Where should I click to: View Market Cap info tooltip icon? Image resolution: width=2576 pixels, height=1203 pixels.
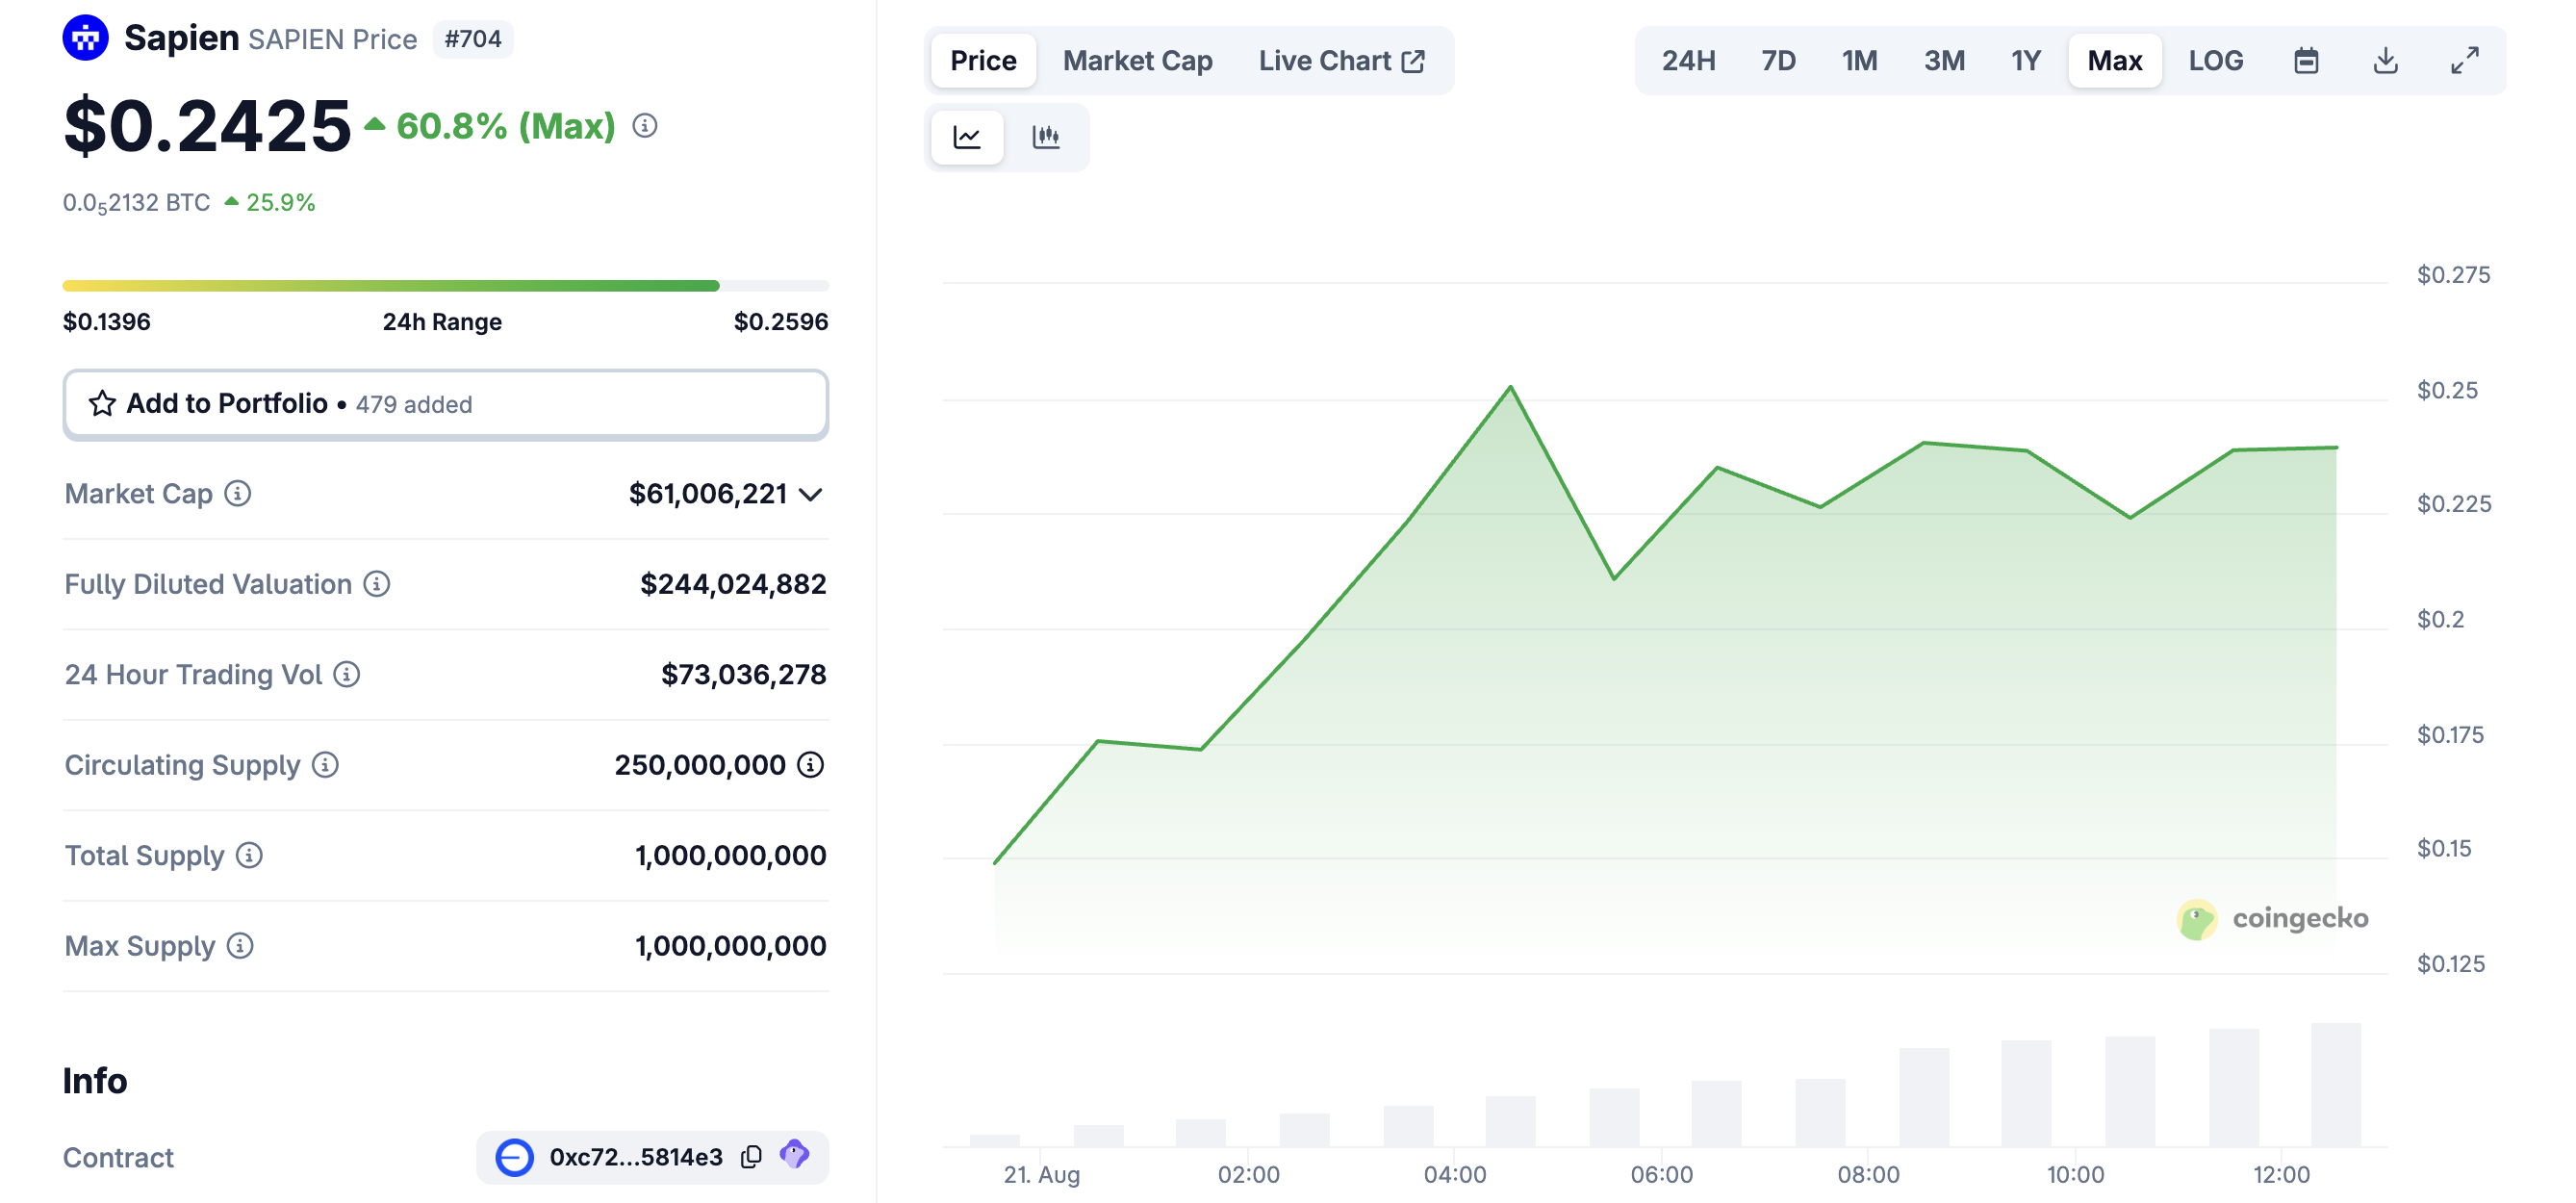click(237, 493)
